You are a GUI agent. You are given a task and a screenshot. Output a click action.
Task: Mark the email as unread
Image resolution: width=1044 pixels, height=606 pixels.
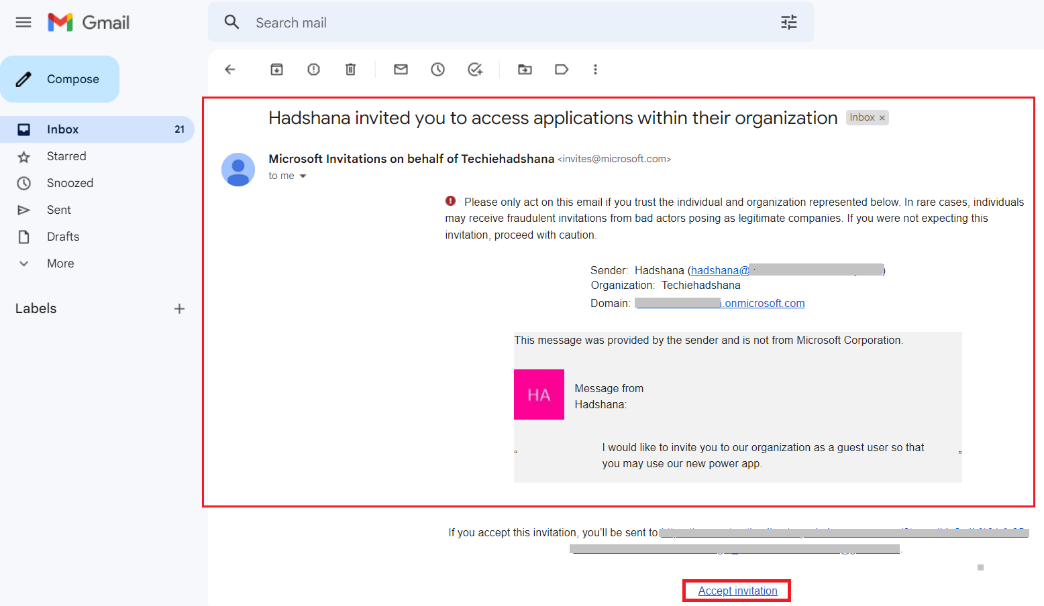400,69
